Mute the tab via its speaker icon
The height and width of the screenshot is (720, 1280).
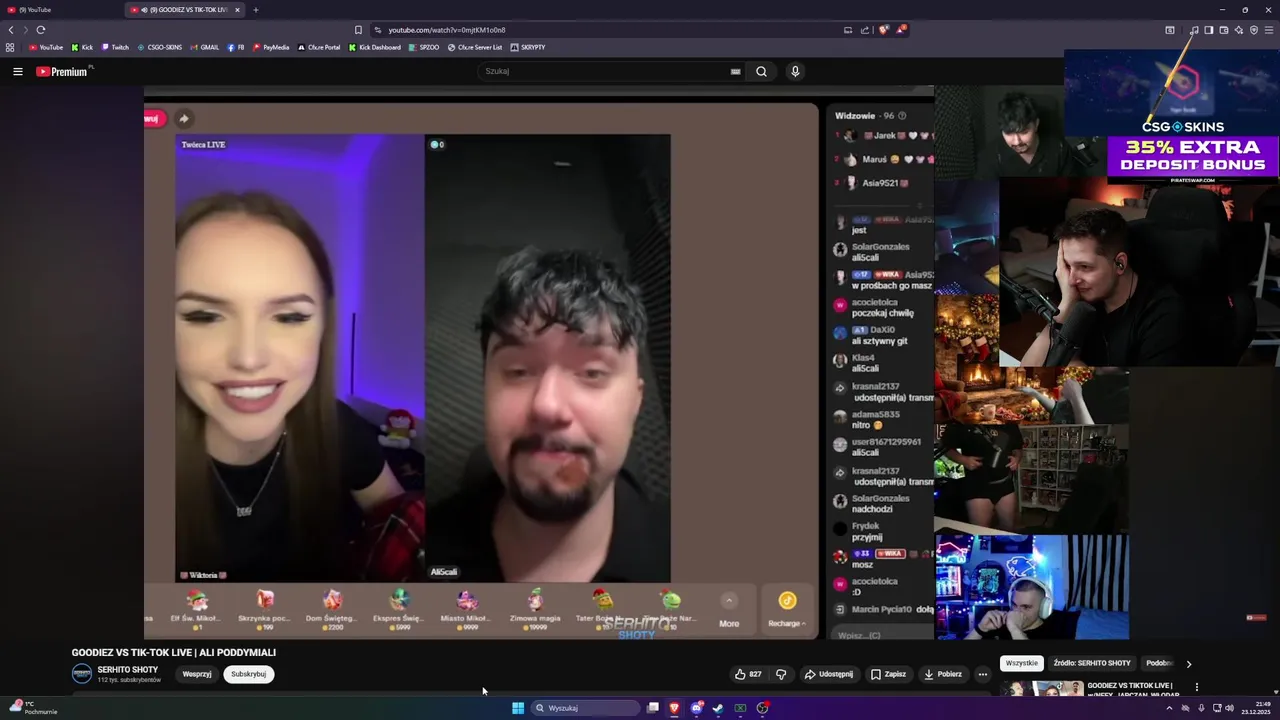pyautogui.click(x=145, y=10)
